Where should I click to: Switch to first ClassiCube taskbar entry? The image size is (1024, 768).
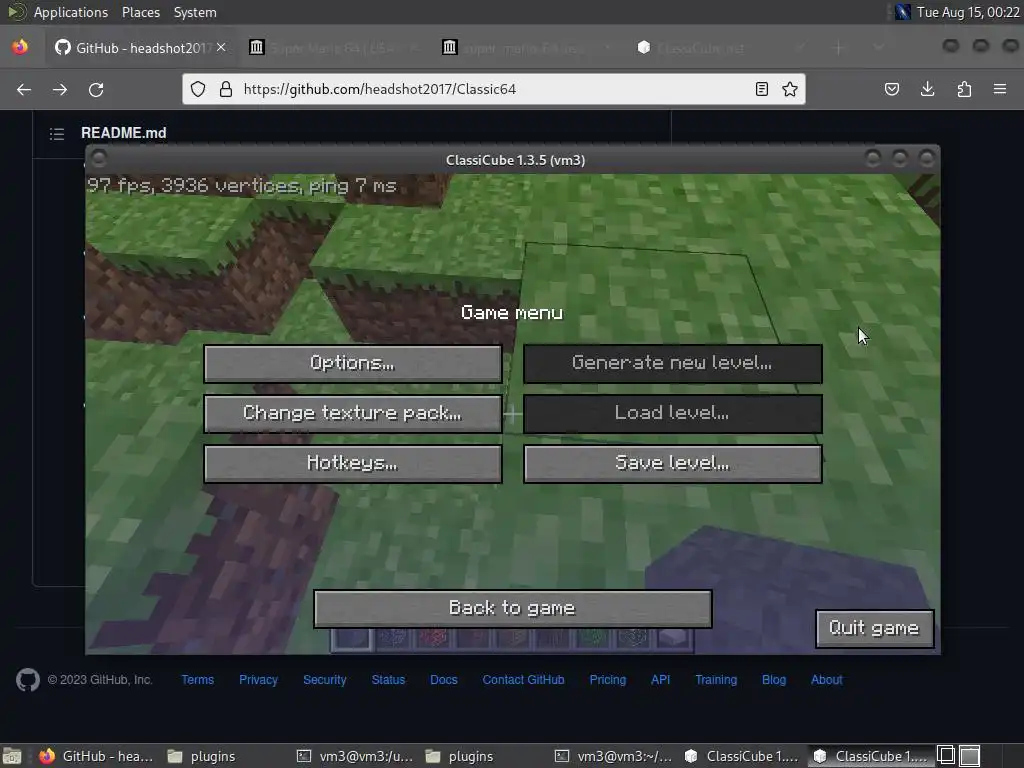coord(742,756)
